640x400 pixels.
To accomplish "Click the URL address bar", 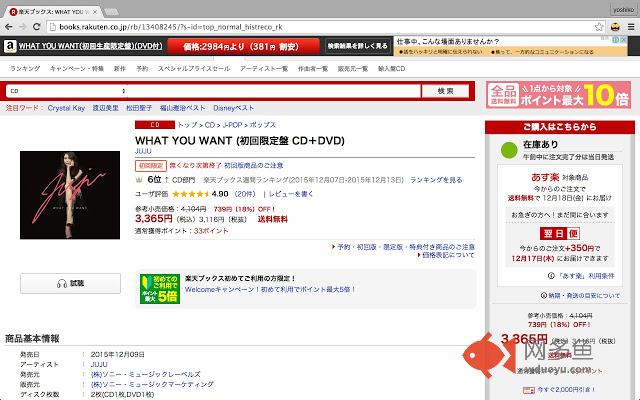I will coord(324,27).
